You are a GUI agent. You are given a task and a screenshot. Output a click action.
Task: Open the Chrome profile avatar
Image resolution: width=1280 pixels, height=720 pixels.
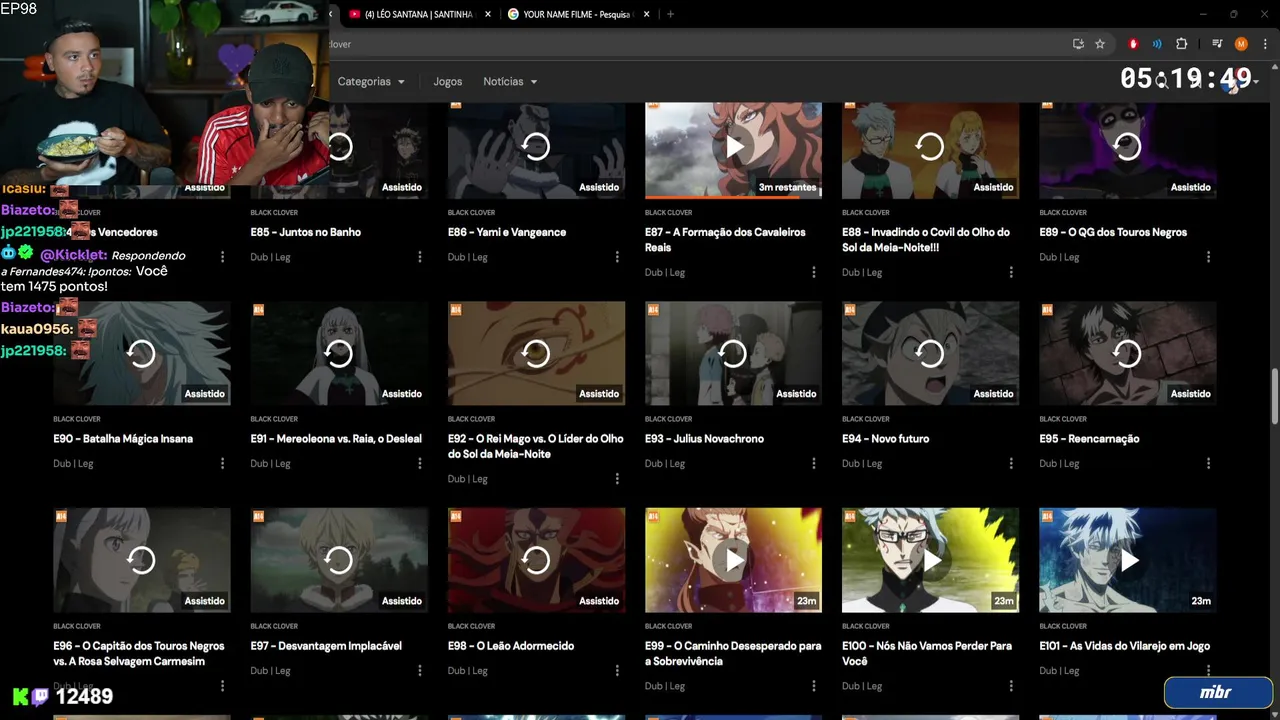(x=1241, y=44)
